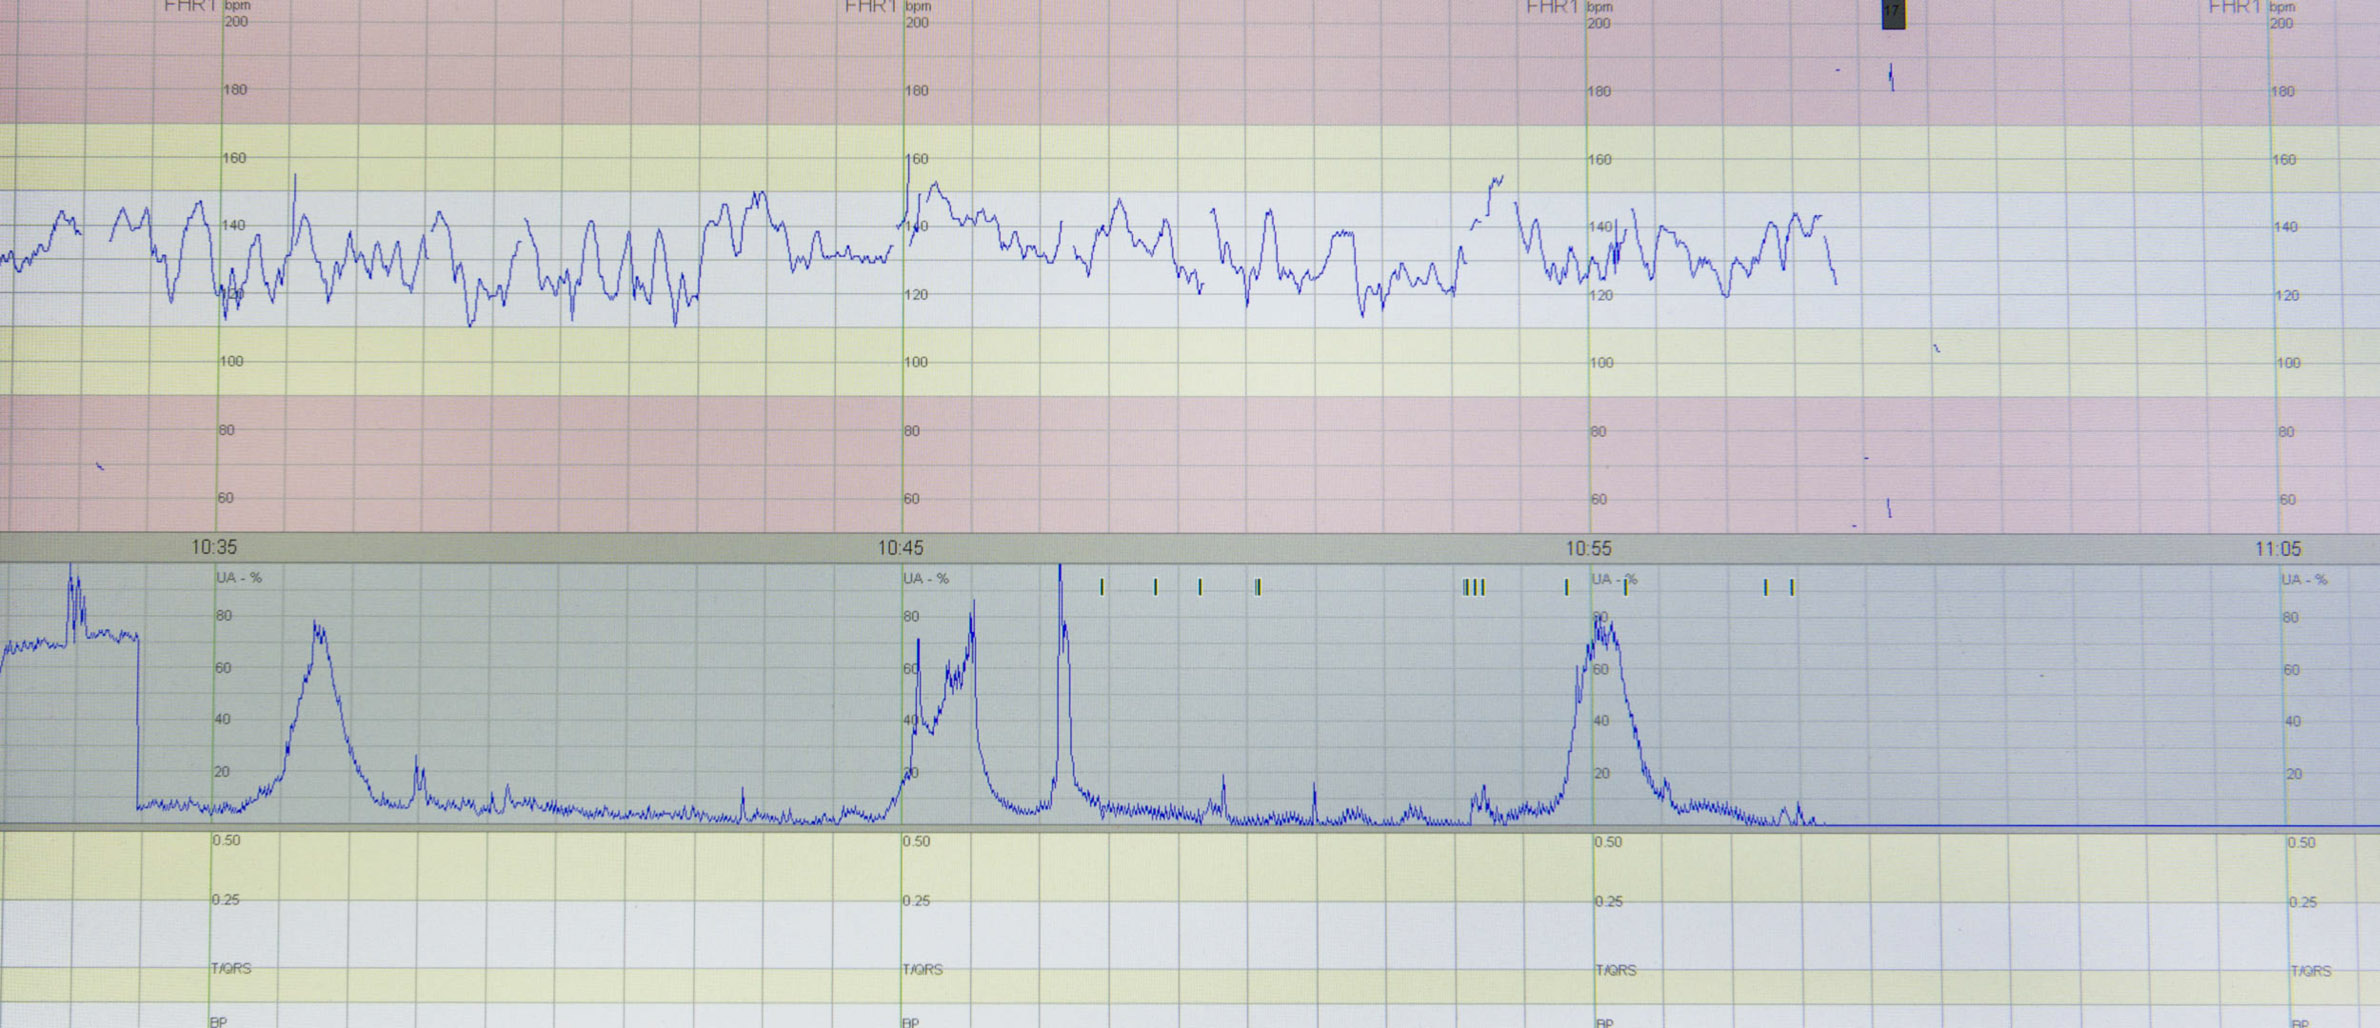This screenshot has height=1028, width=2380.
Task: Click the 0.50 scale label at 11:05
Action: [2301, 843]
